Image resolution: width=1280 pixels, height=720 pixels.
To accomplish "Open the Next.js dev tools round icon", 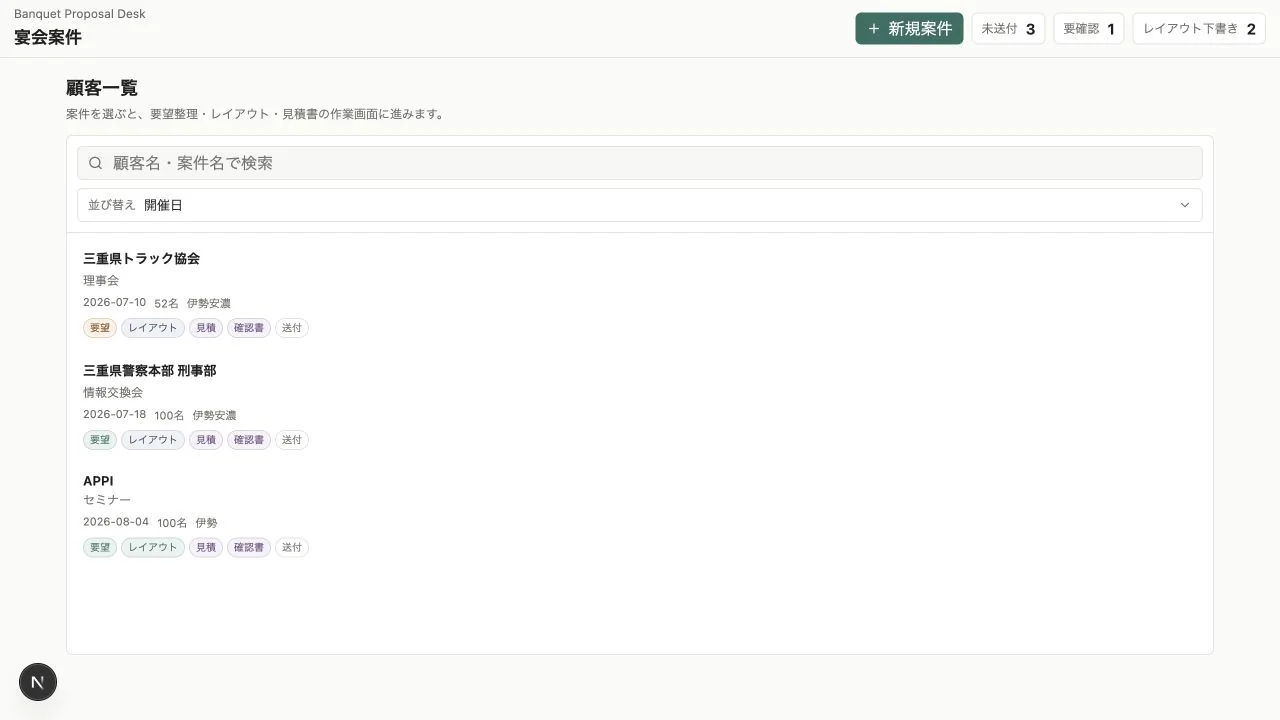I will point(38,682).
